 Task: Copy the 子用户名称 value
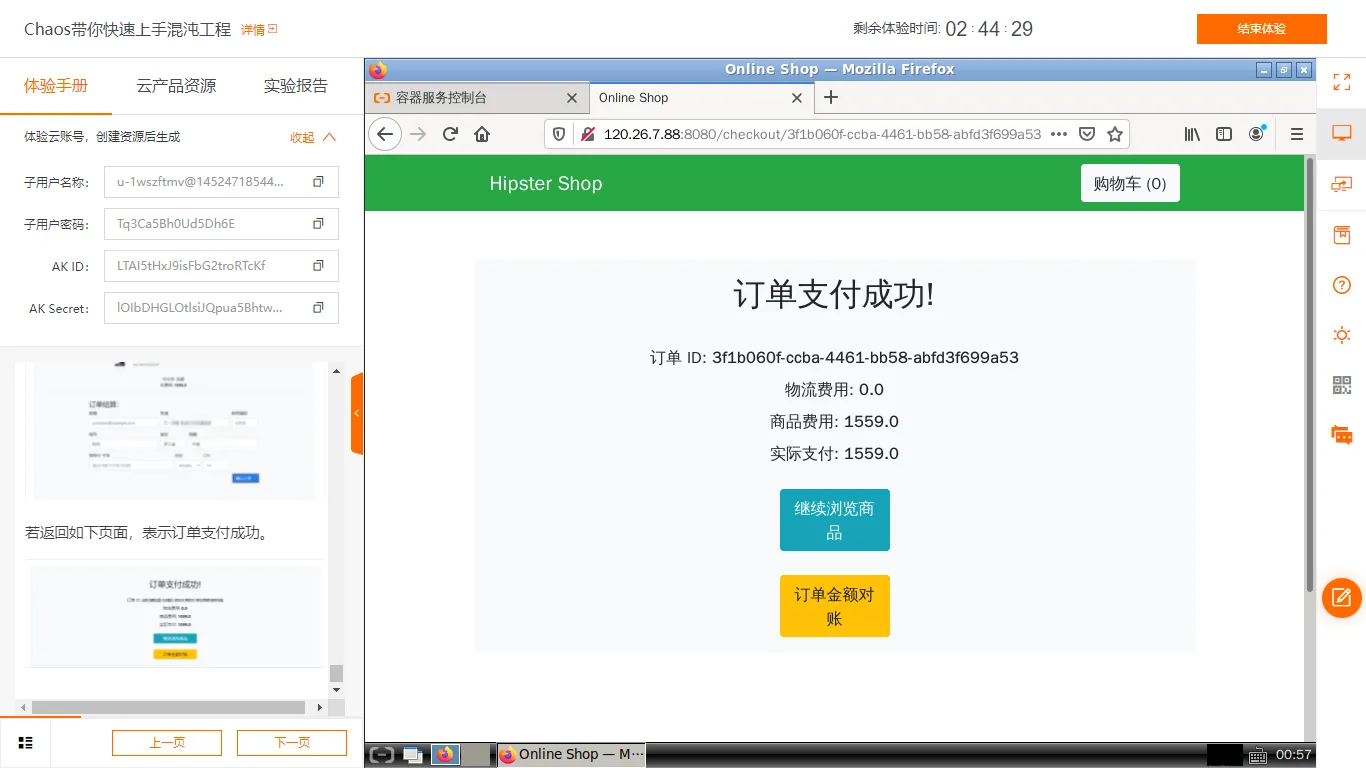tap(318, 182)
